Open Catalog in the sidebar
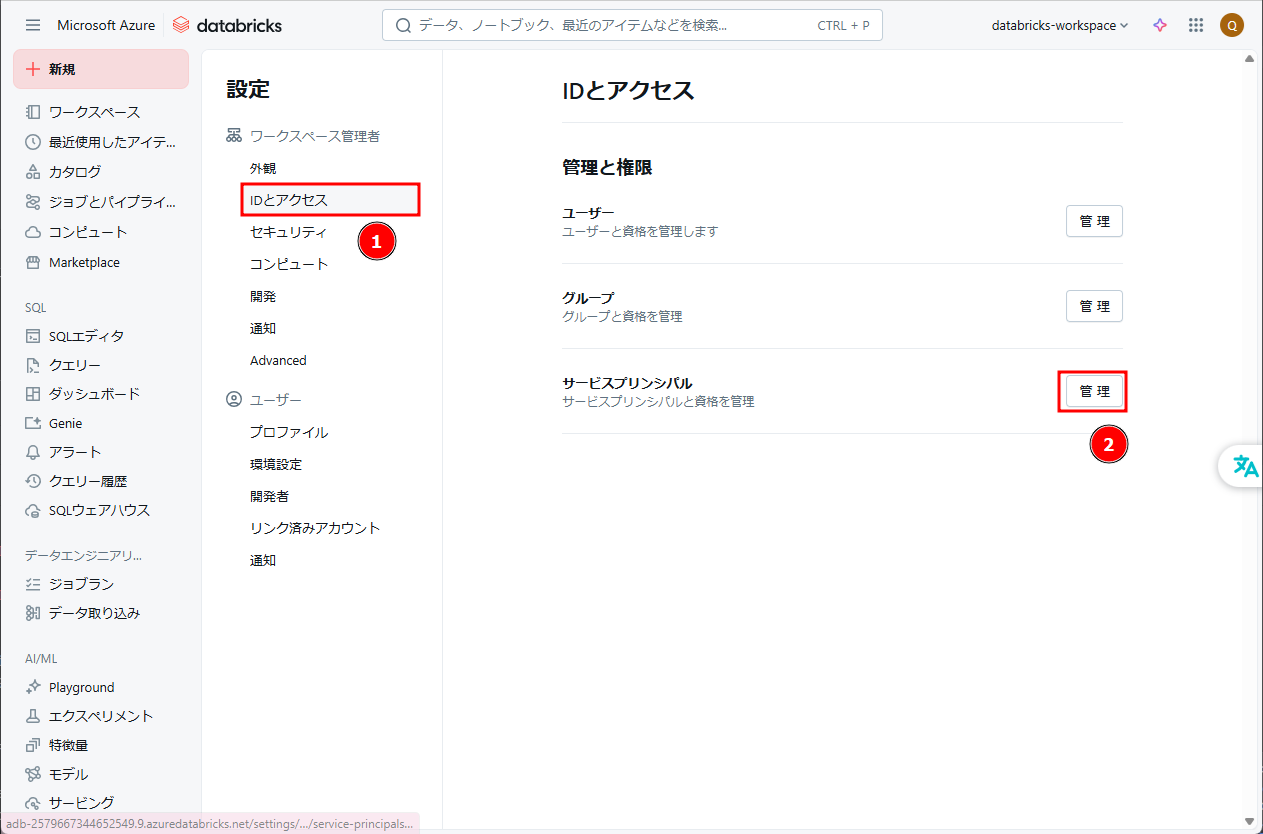 74,172
